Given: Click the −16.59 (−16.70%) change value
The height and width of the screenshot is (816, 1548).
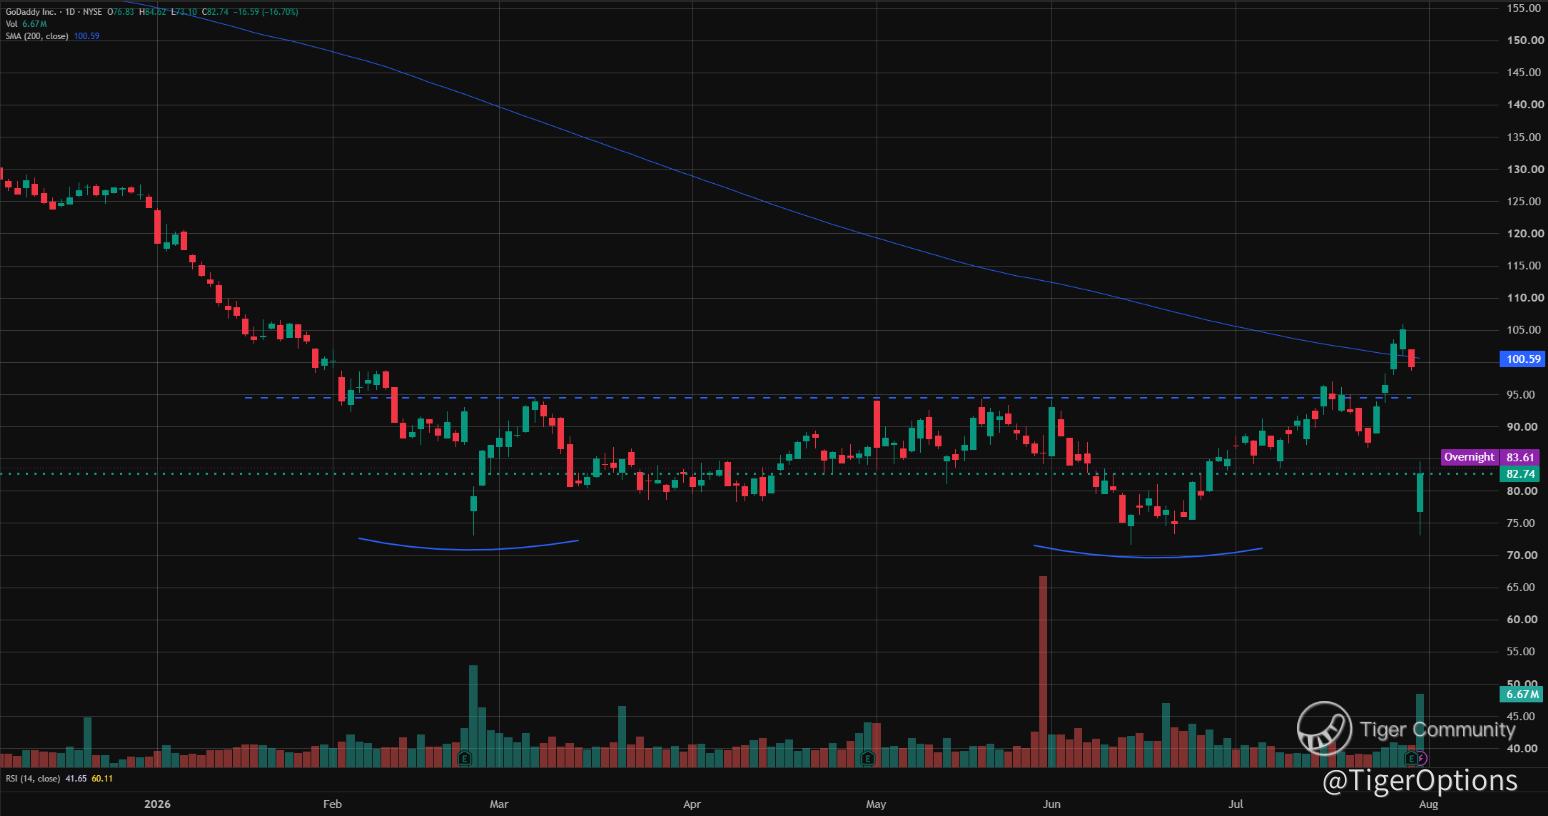Looking at the screenshot, I should tap(266, 12).
